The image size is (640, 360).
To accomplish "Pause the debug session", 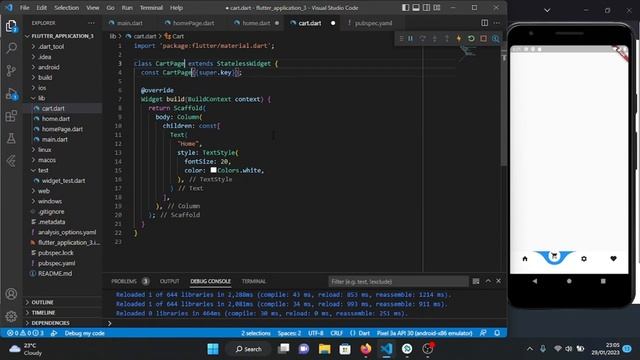I will (x=411, y=38).
